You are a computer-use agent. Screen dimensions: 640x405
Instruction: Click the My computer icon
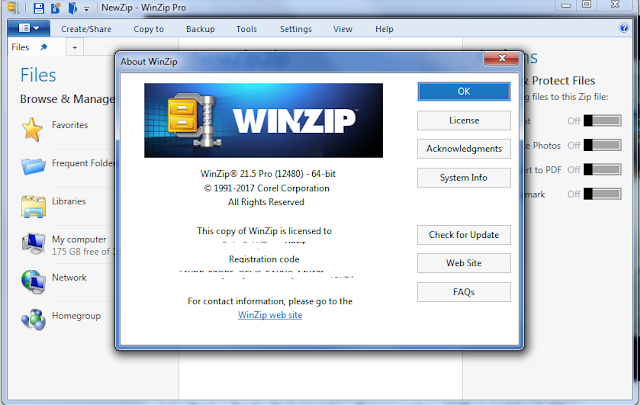click(x=33, y=243)
